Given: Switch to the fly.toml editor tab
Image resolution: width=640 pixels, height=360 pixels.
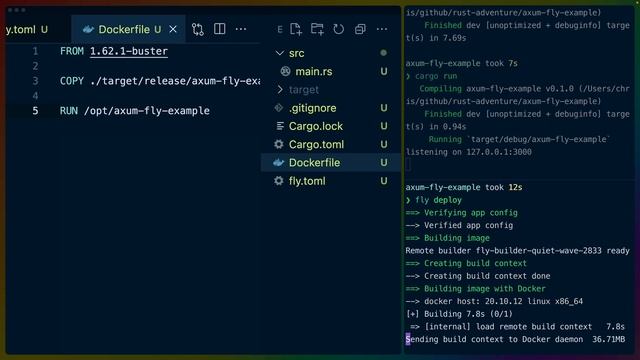Looking at the screenshot, I should (27, 29).
